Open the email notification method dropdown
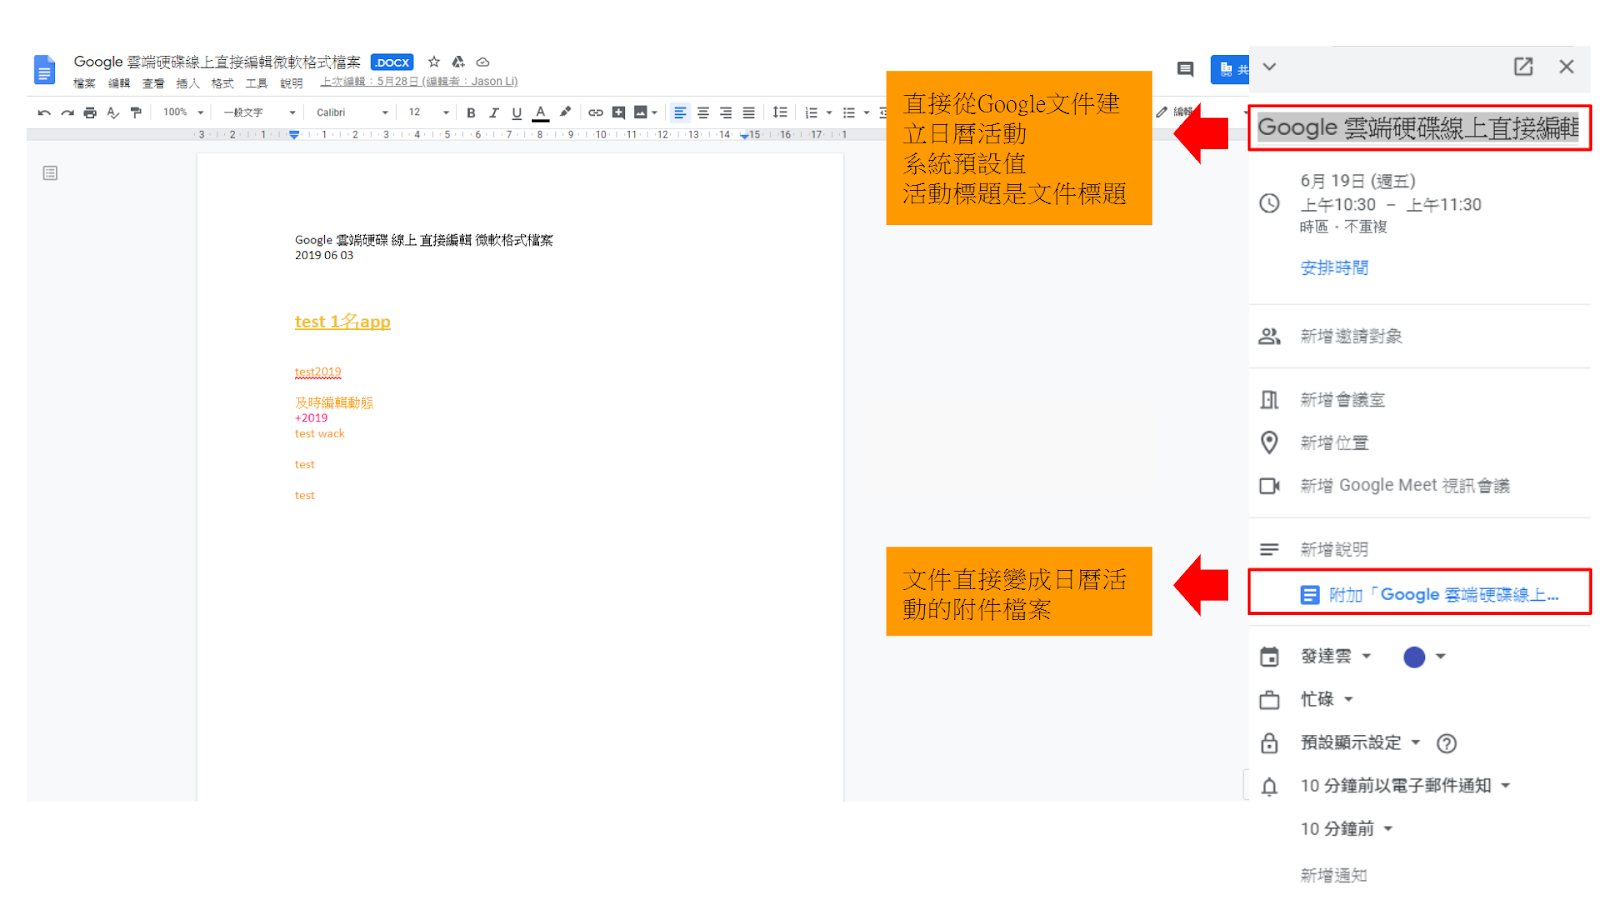1600x900 pixels. coord(1405,786)
